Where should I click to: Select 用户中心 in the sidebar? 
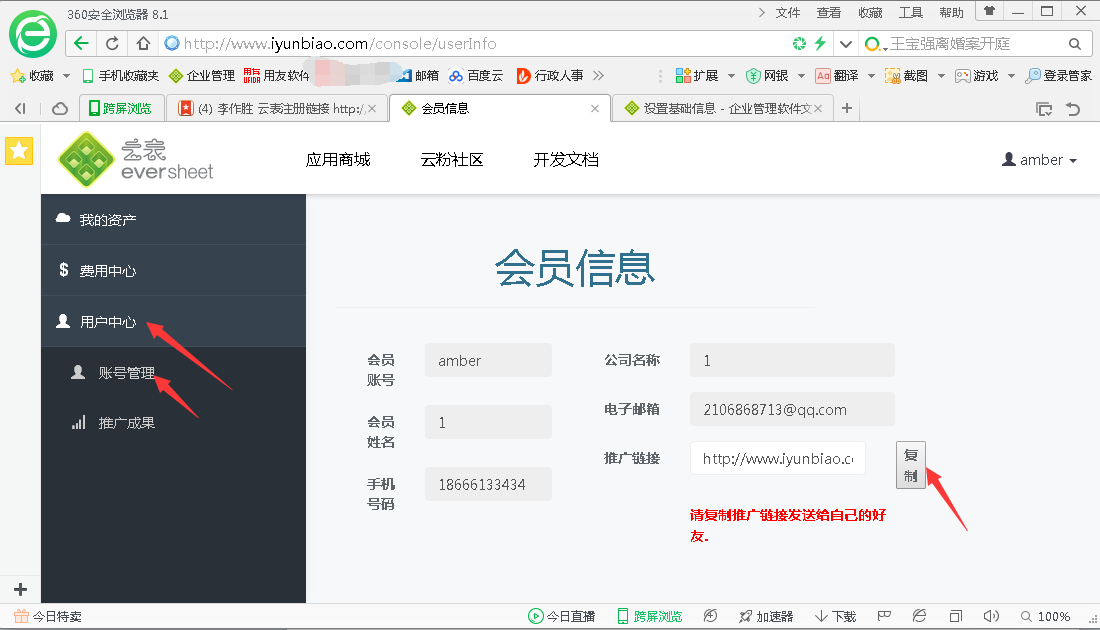[173, 321]
